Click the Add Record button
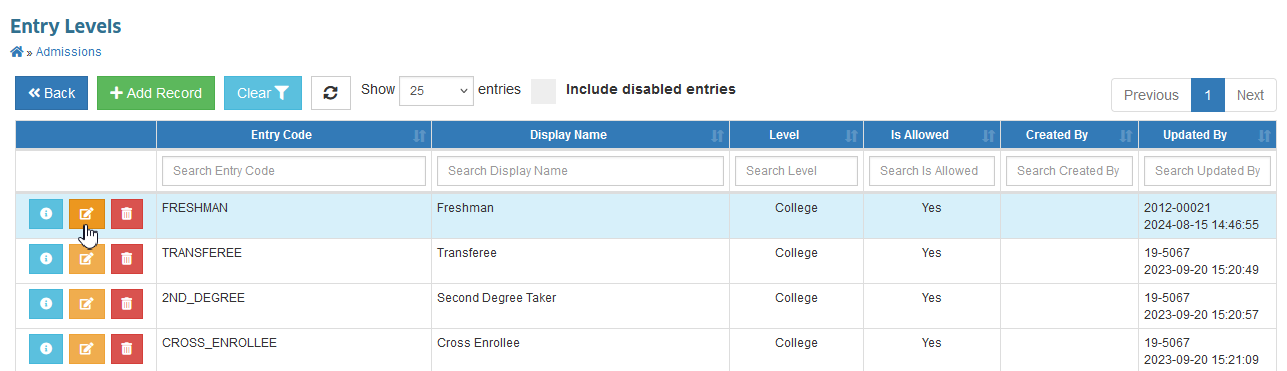 click(156, 93)
